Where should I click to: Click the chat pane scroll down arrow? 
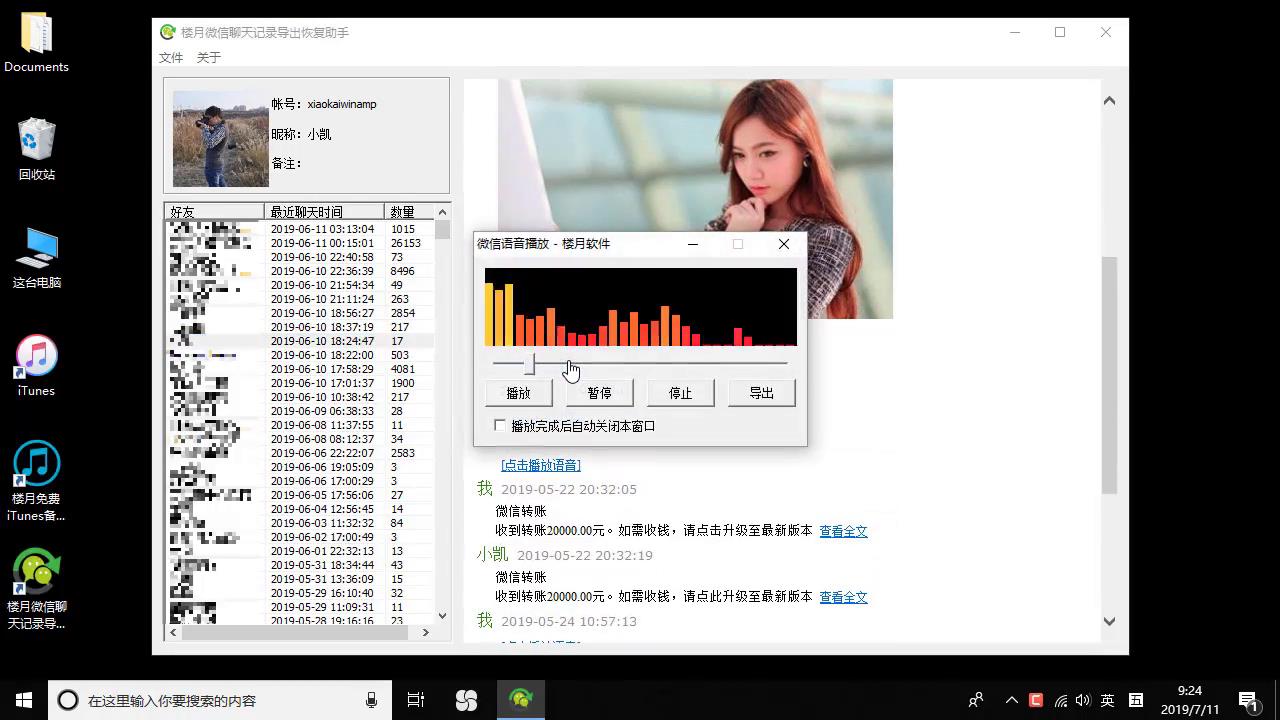[1109, 621]
